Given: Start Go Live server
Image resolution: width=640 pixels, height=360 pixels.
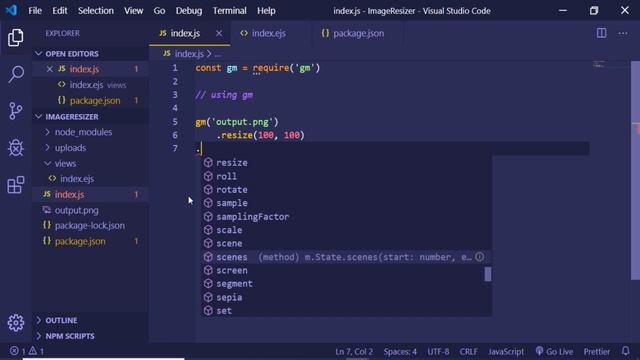Looking at the screenshot, I should [554, 351].
